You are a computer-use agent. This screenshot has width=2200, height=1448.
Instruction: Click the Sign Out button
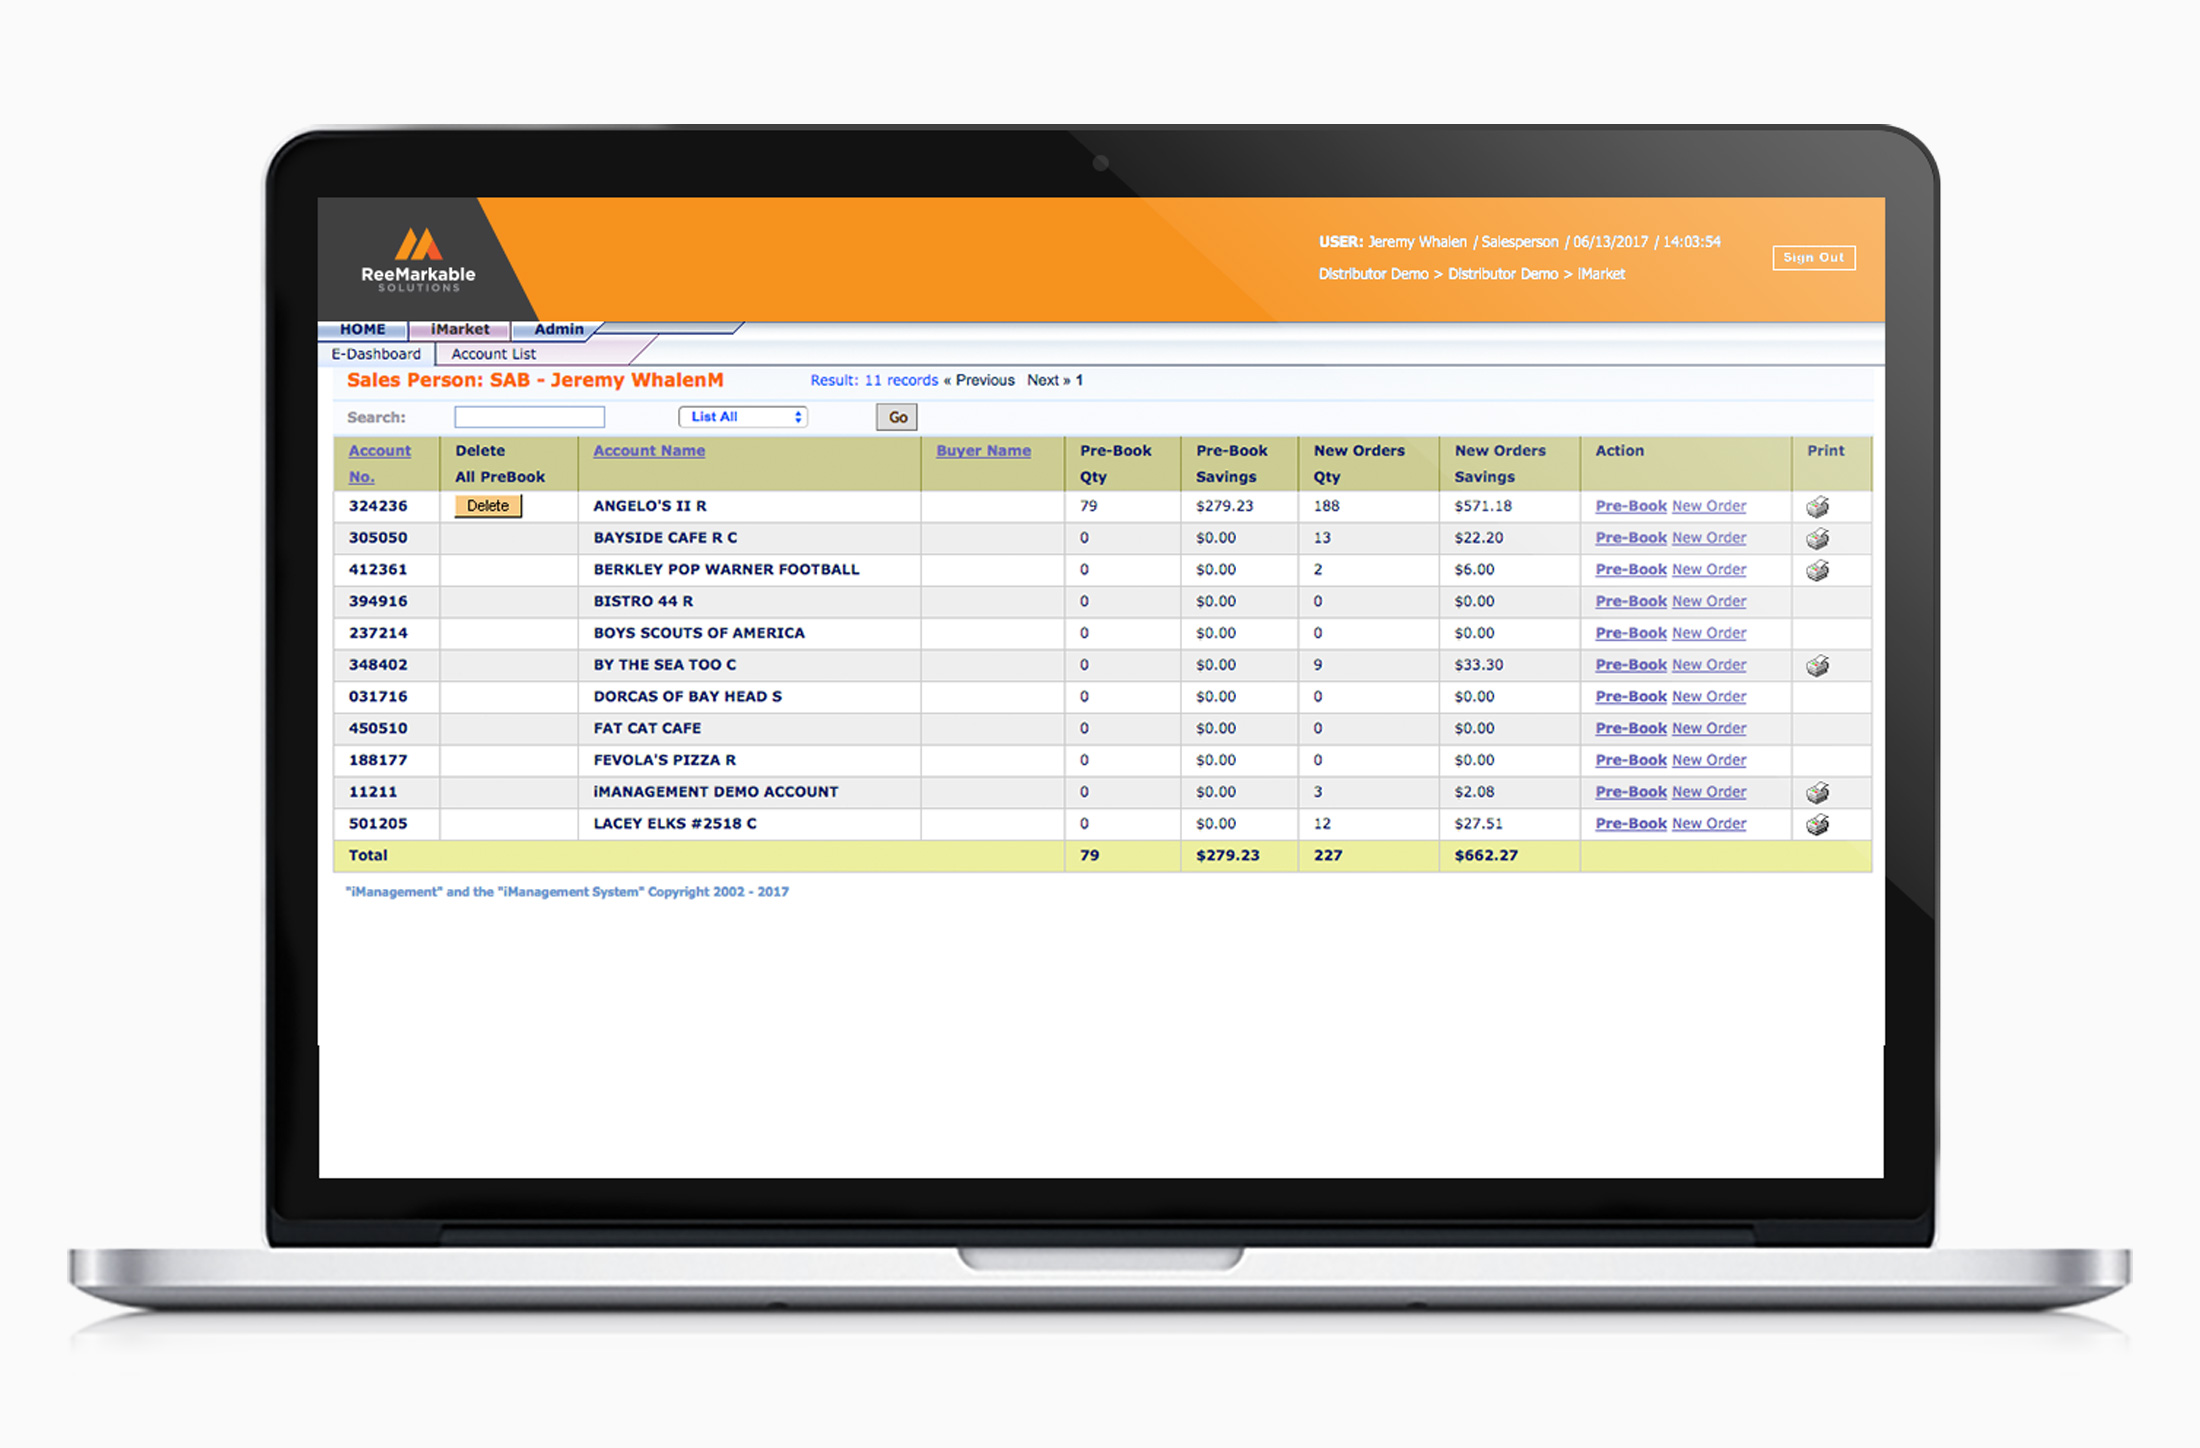pyautogui.click(x=1813, y=258)
